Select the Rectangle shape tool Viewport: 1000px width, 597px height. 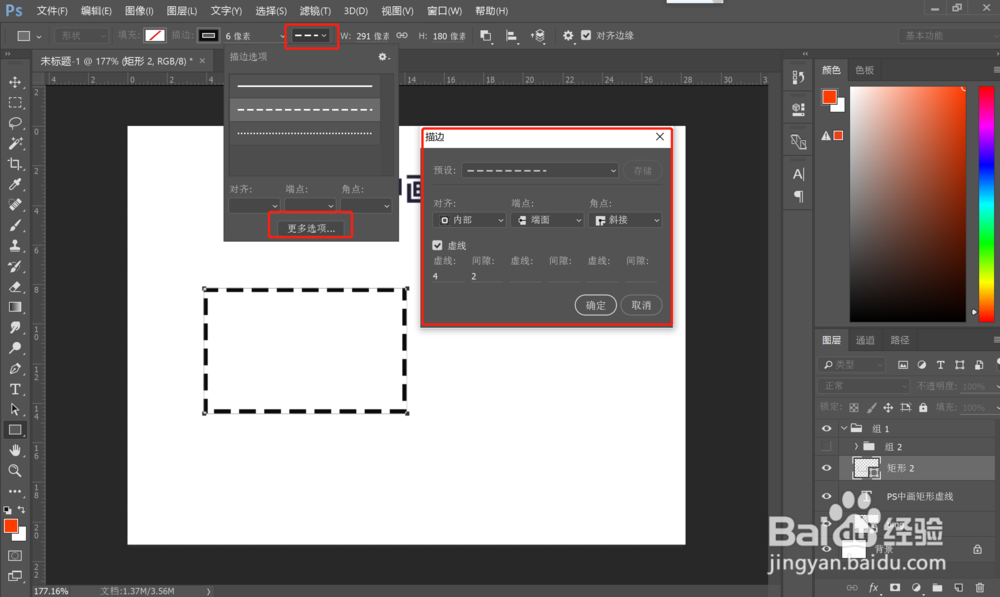[x=15, y=430]
